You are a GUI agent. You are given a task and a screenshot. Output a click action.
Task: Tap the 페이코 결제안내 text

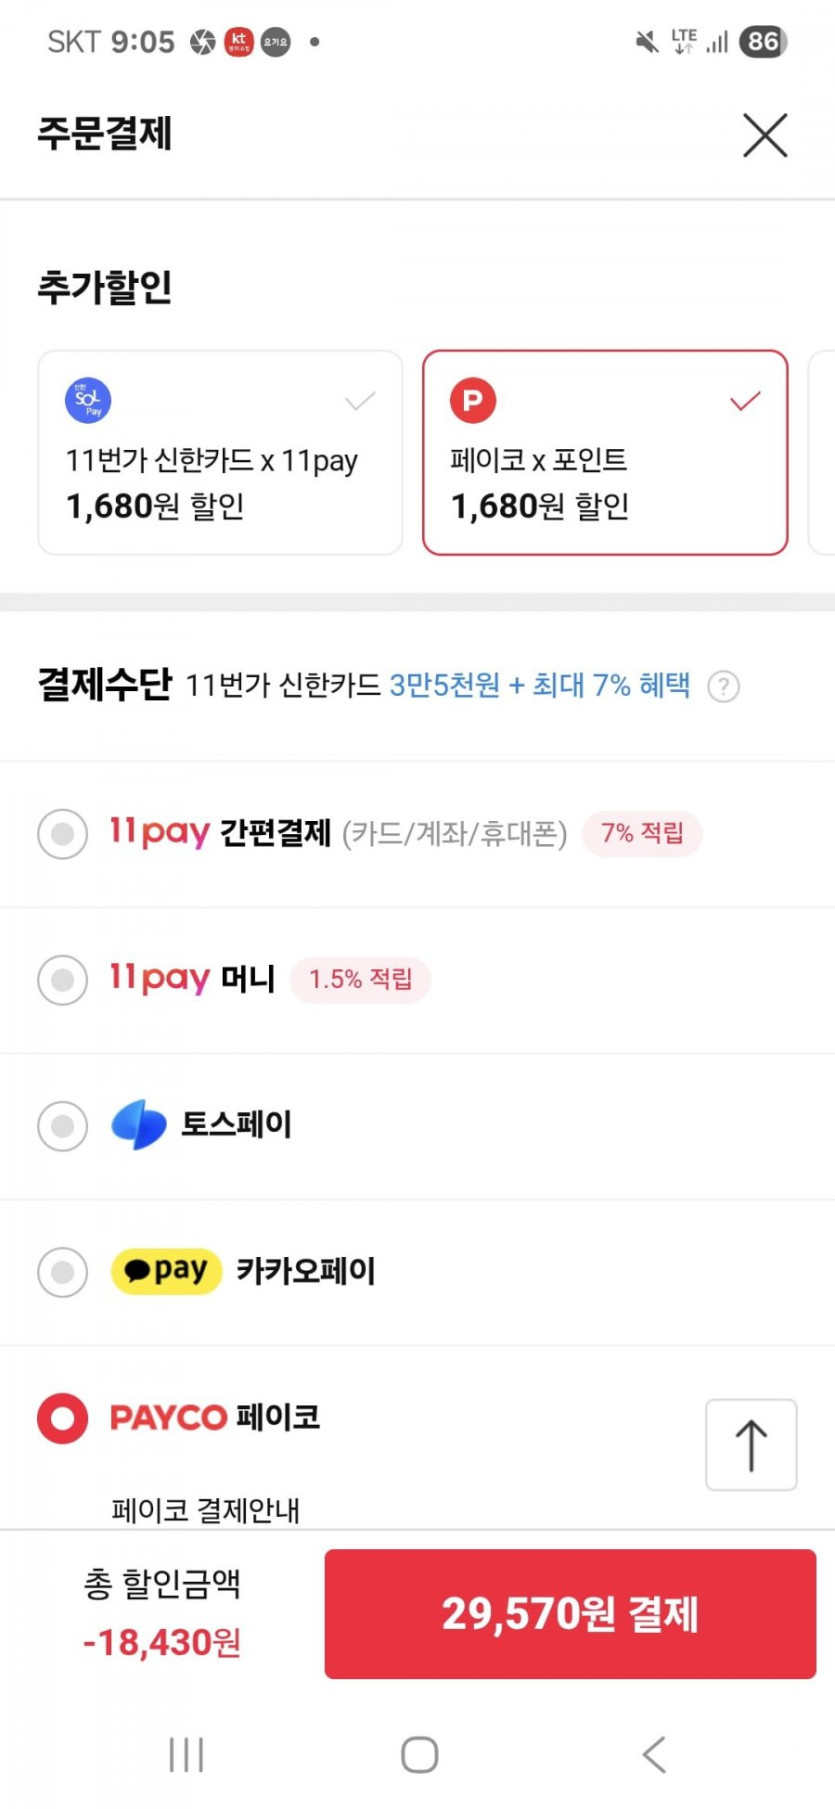(x=206, y=1509)
